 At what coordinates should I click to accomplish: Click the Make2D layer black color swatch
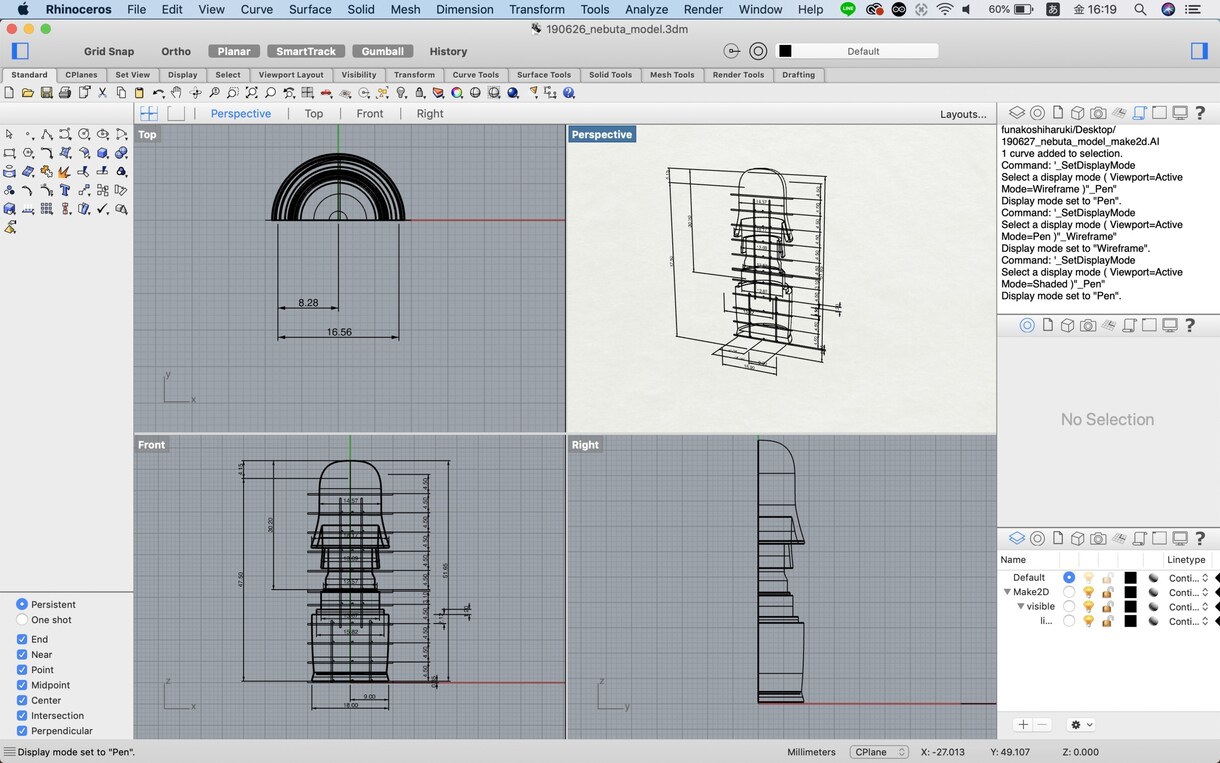point(1130,592)
